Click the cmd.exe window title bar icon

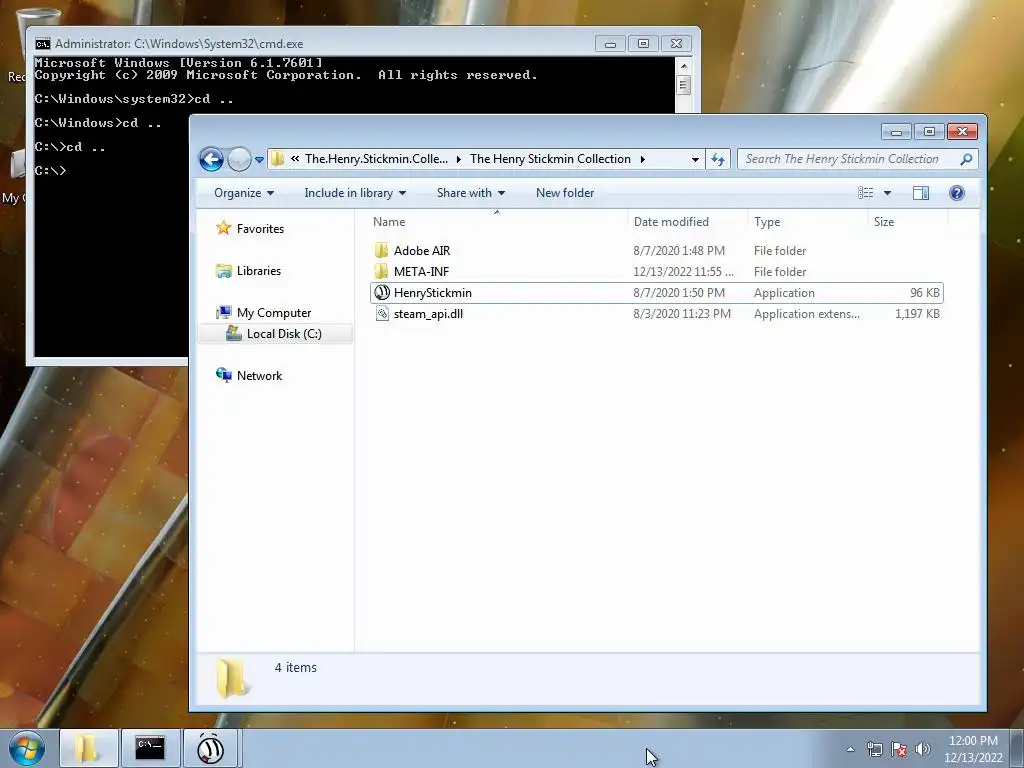click(x=42, y=44)
